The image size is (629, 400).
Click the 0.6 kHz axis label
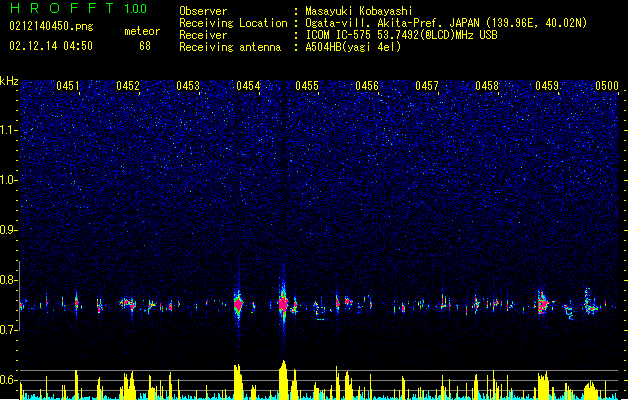click(8, 380)
